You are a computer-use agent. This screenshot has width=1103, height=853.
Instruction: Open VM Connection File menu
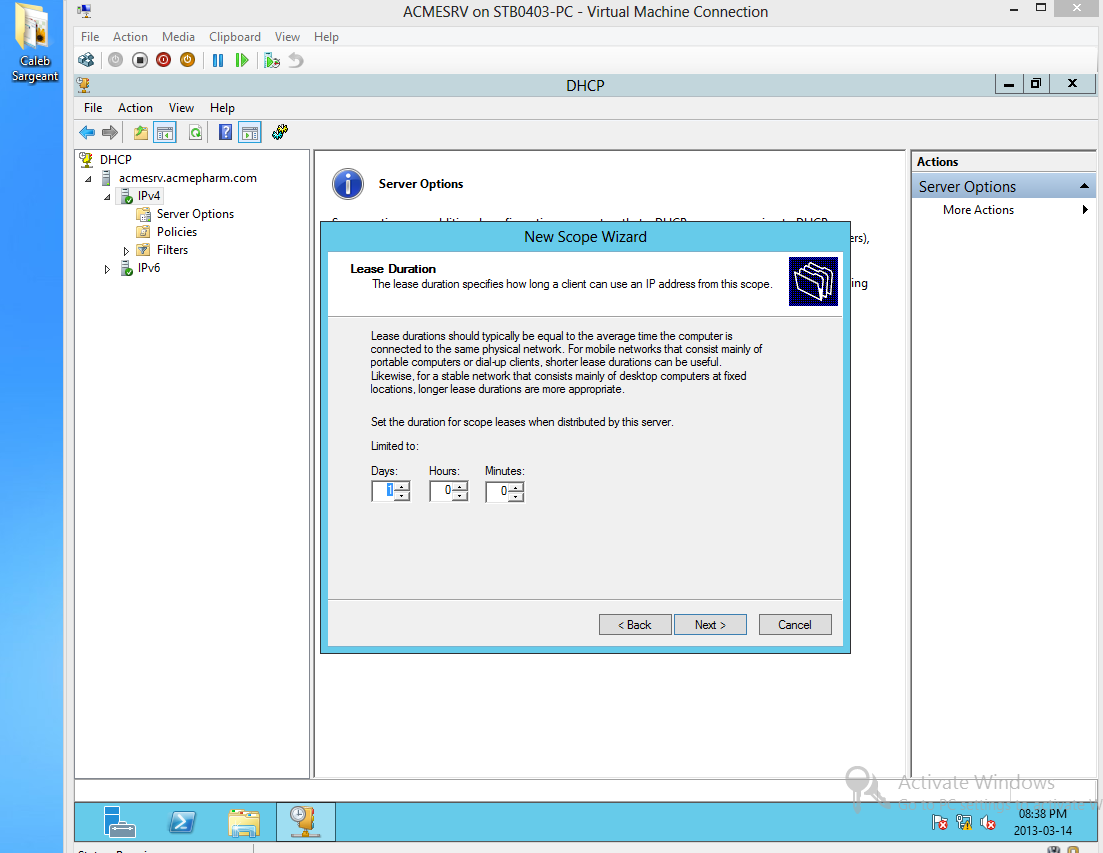(90, 37)
